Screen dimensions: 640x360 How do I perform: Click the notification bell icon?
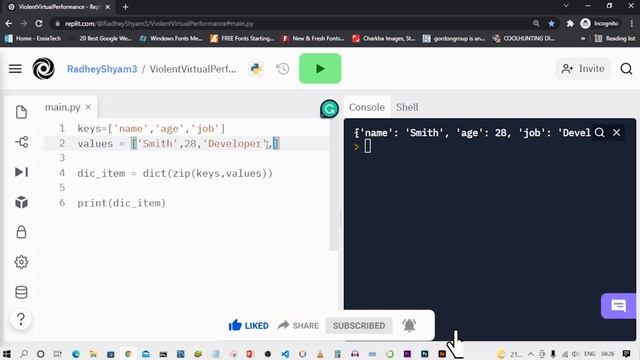(409, 325)
